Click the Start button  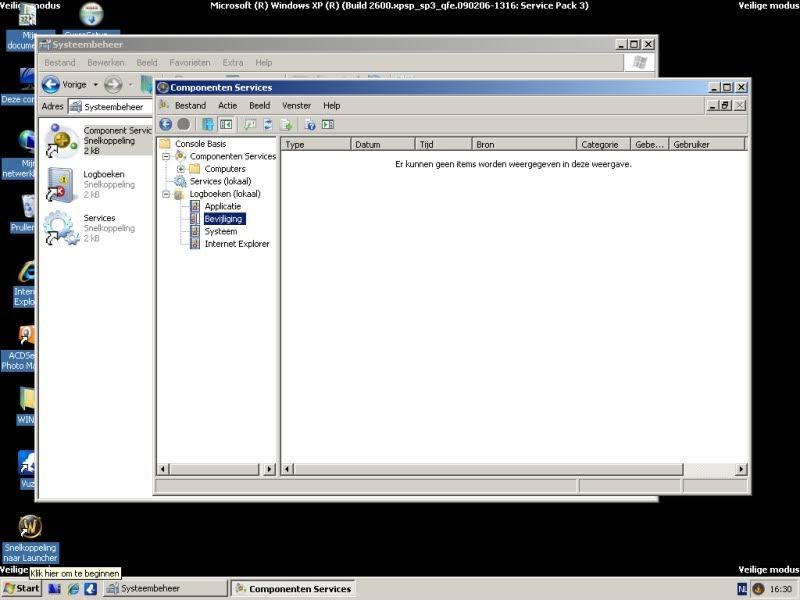(x=21, y=589)
